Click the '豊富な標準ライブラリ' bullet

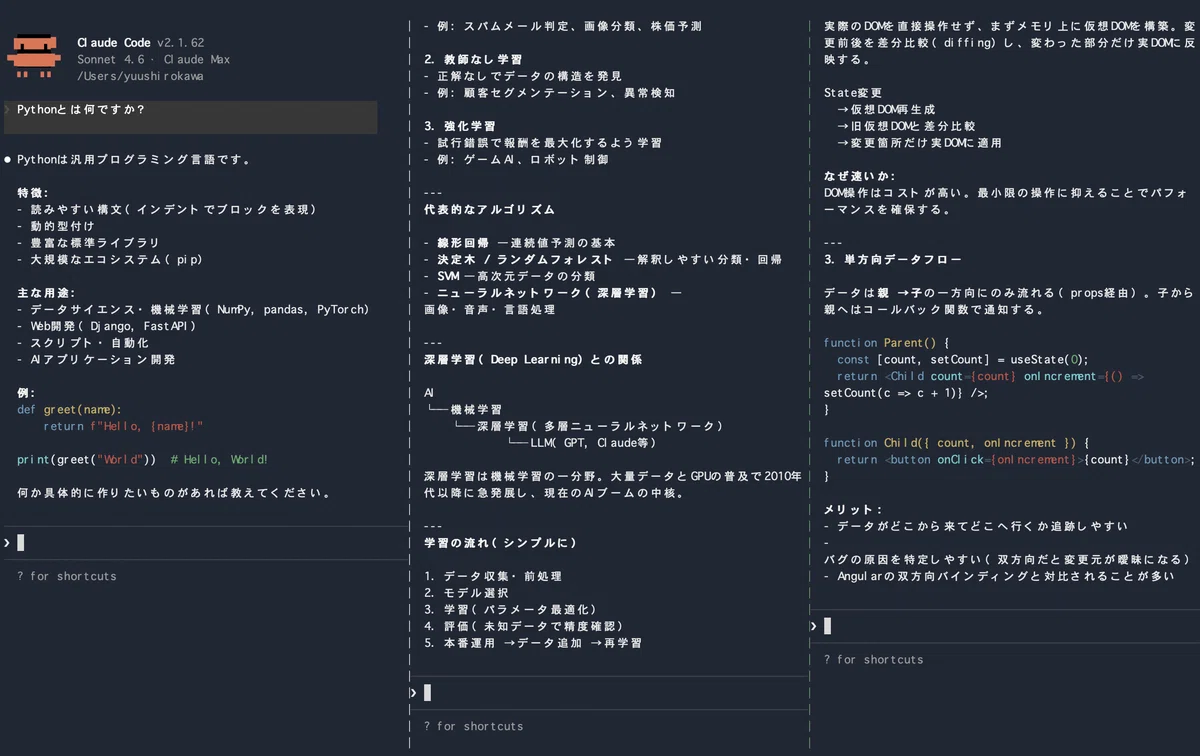(88, 243)
